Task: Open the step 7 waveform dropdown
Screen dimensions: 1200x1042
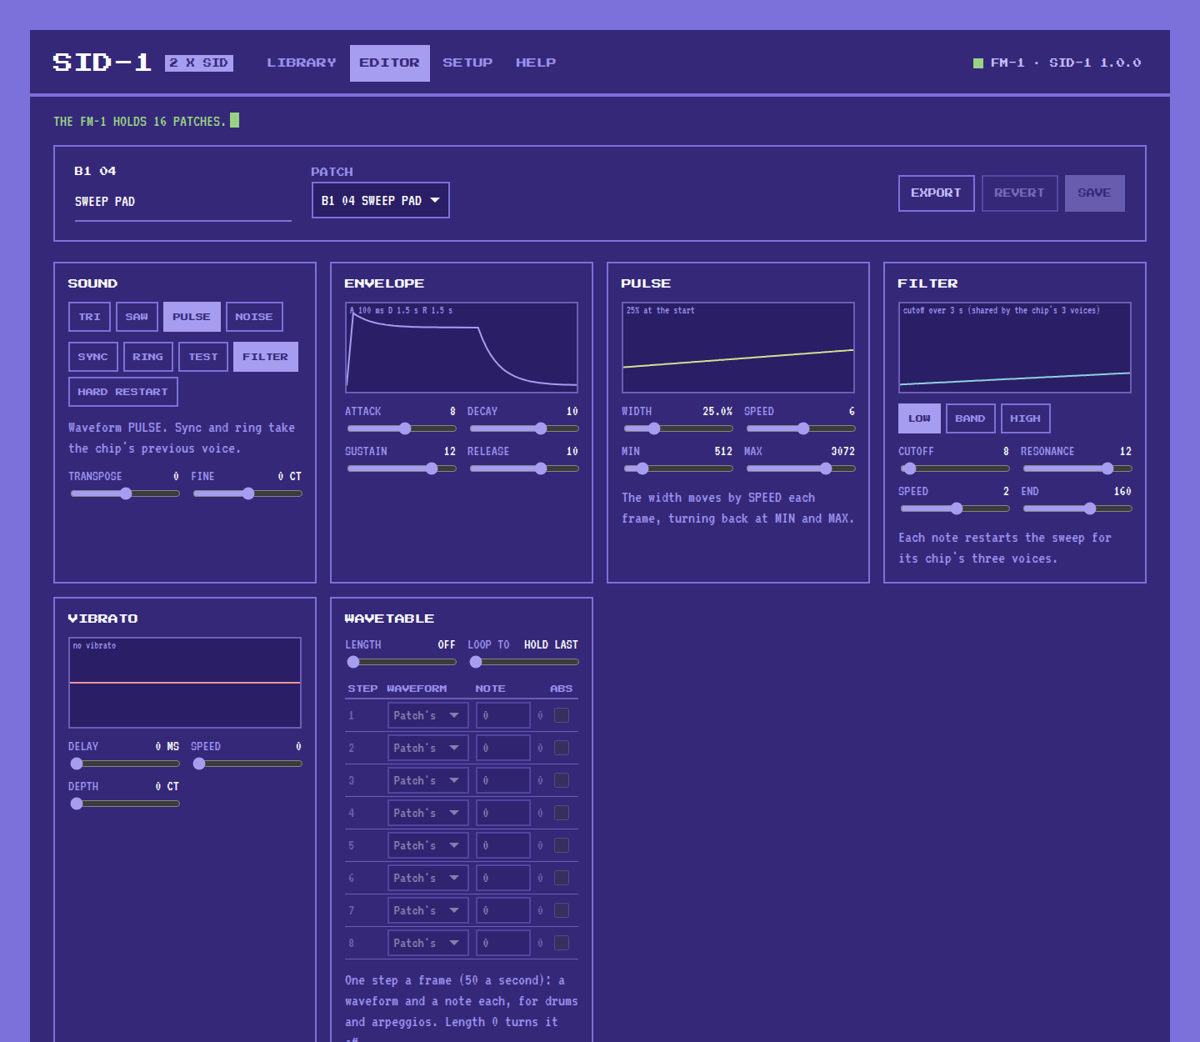Action: tap(428, 910)
